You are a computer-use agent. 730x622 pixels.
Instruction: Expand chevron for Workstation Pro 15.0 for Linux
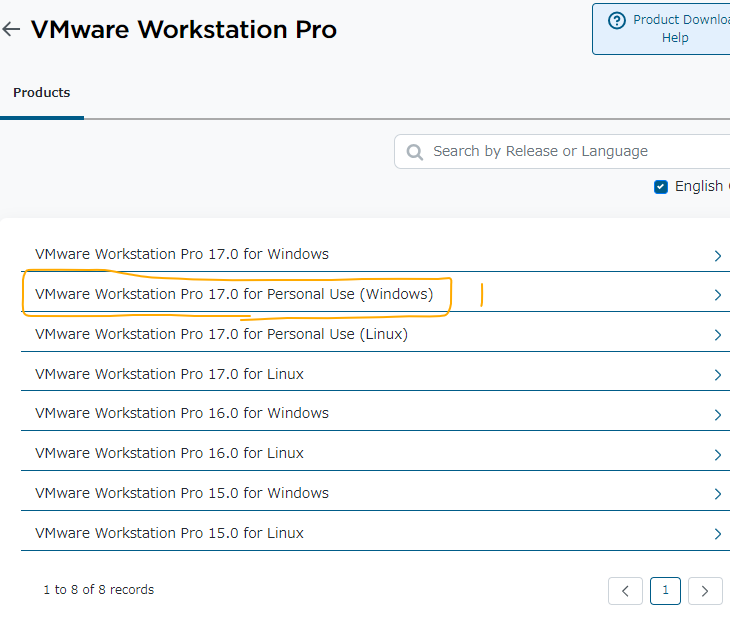click(x=717, y=534)
